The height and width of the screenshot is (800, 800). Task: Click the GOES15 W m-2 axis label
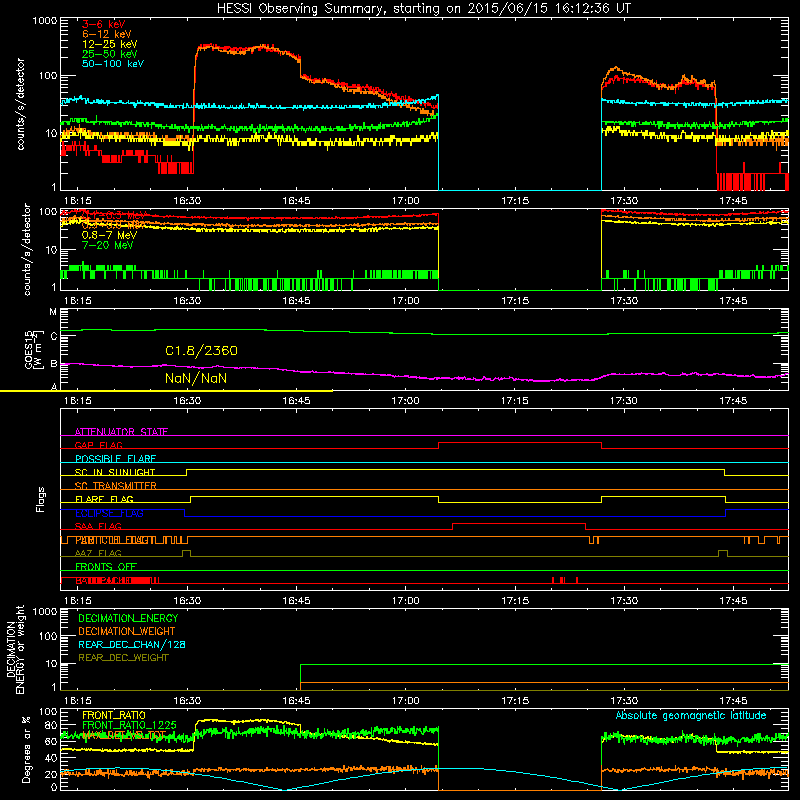click(x=34, y=349)
